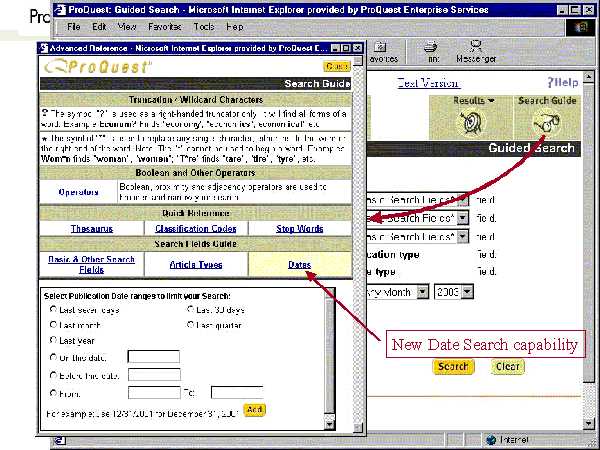Open the Basic & Other Search Fields link
The width and height of the screenshot is (600, 450).
(91, 264)
